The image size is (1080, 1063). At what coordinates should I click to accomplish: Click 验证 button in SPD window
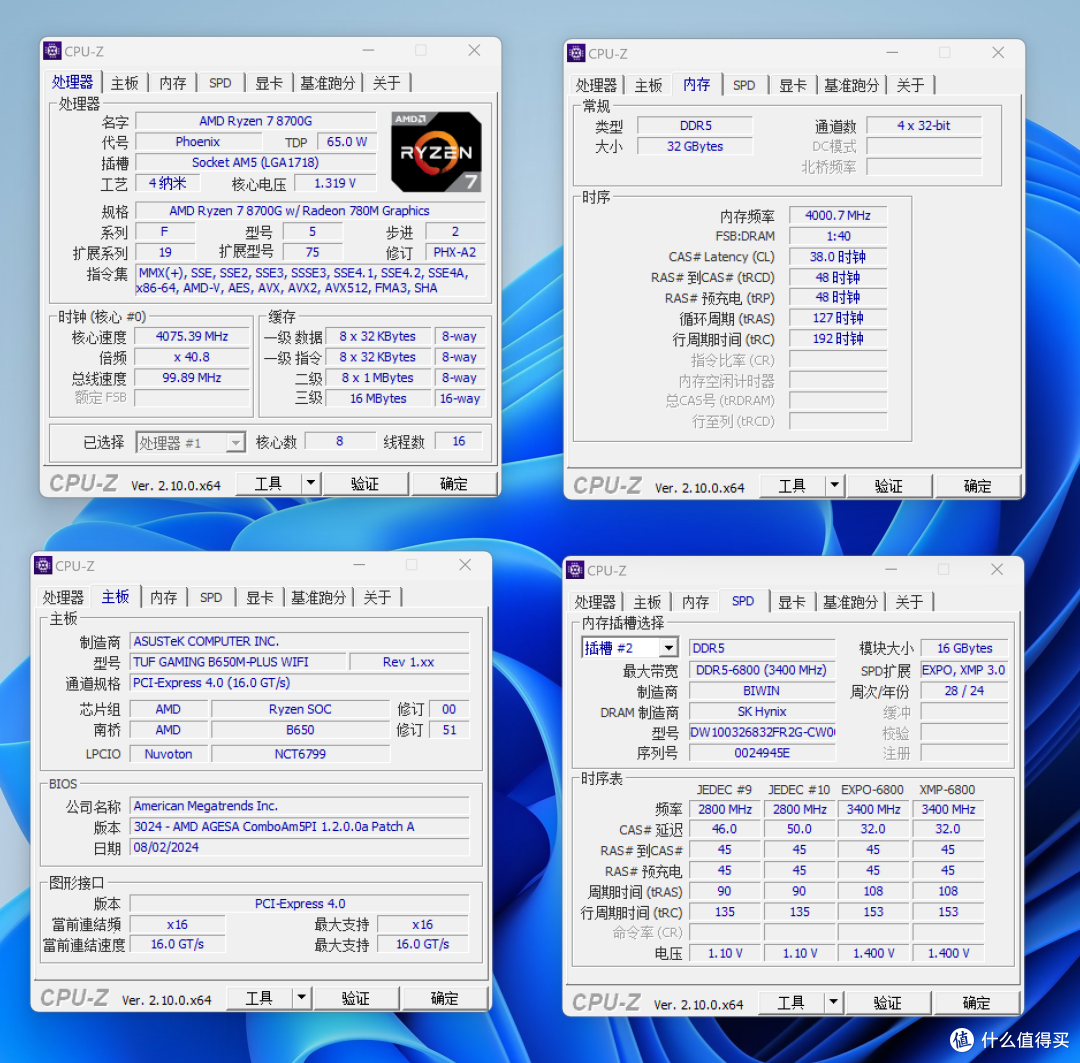pyautogui.click(x=887, y=1002)
